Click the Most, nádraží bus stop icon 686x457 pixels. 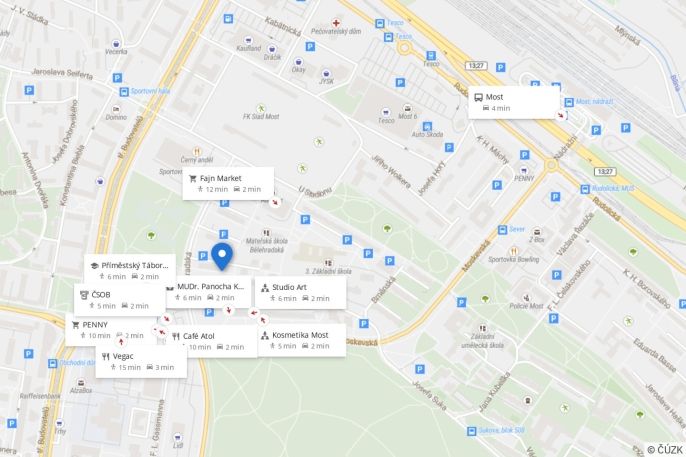569,102
